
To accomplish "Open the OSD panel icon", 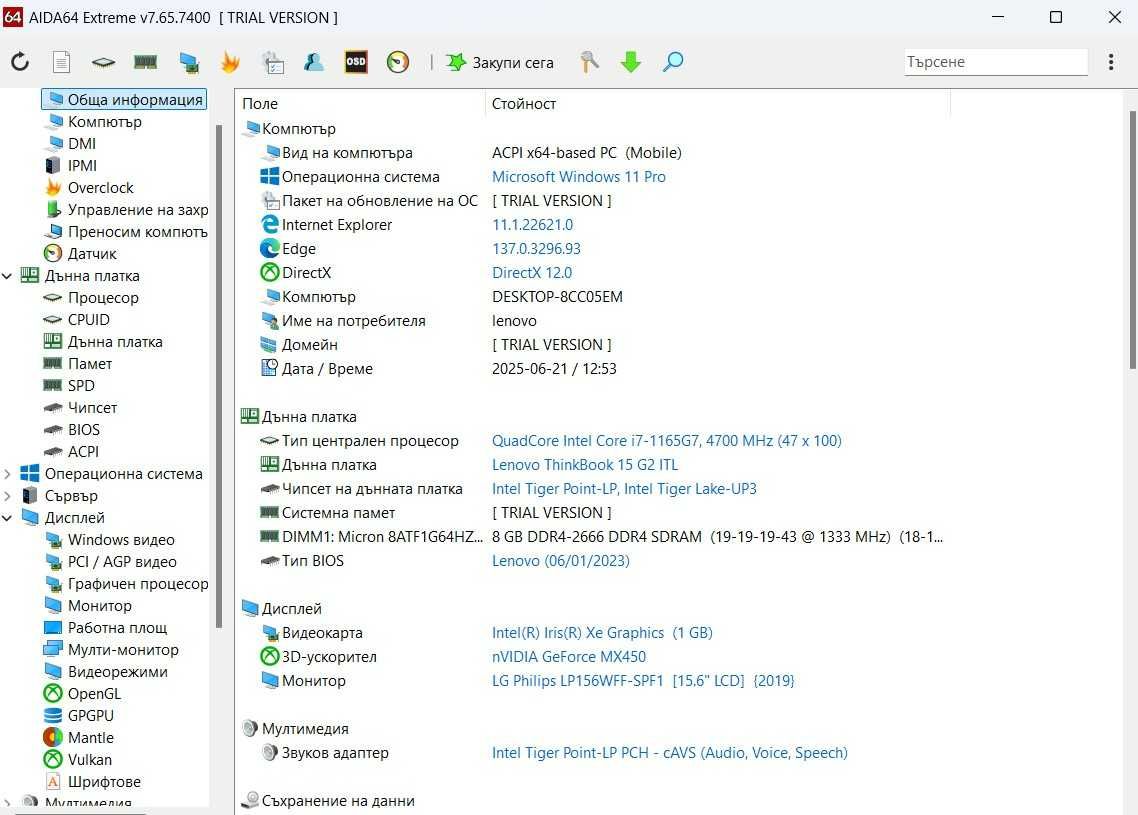I will coord(356,62).
